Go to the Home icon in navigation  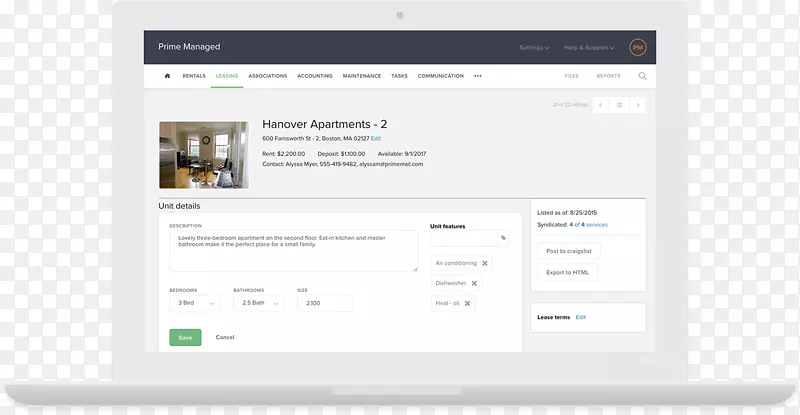click(x=167, y=76)
